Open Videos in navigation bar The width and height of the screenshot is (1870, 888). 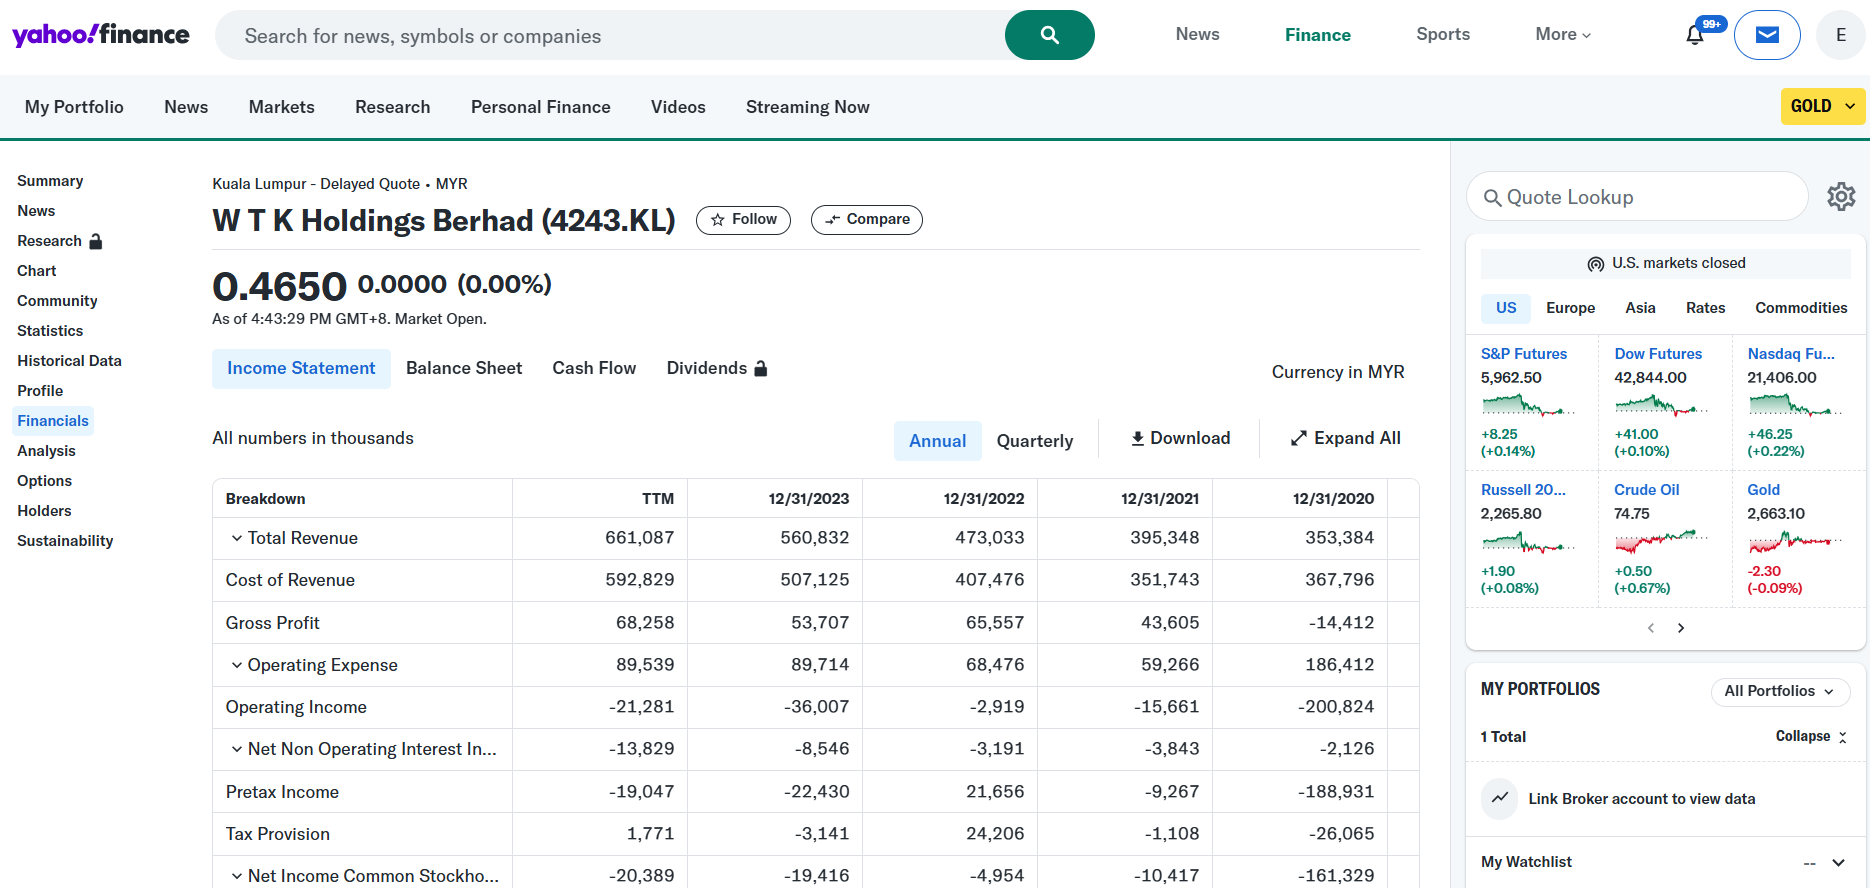[x=678, y=107]
